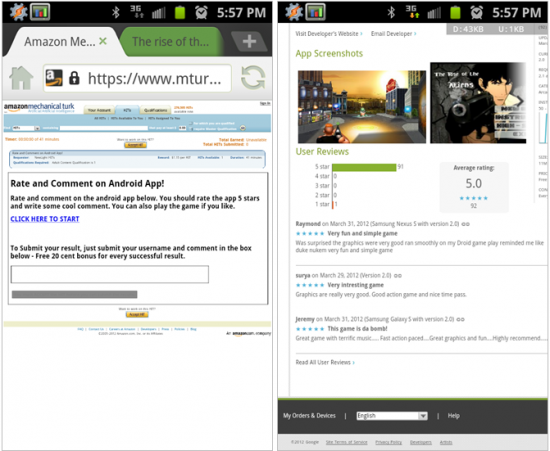Tap the 3G data icon on left status bar
The height and width of the screenshot is (451, 550).
[x=137, y=12]
